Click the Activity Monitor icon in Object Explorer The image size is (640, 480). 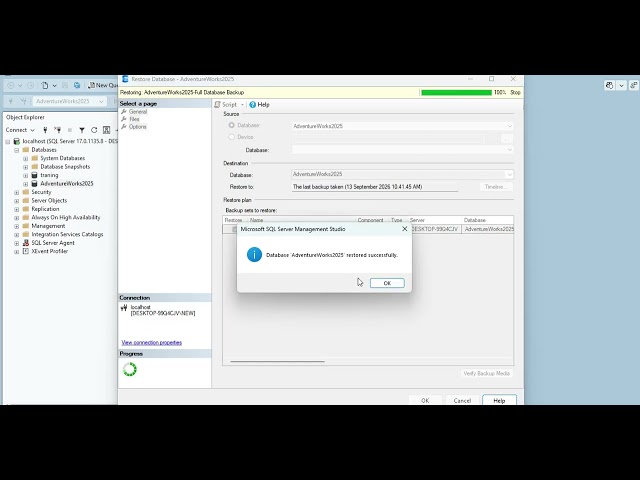pyautogui.click(x=107, y=130)
